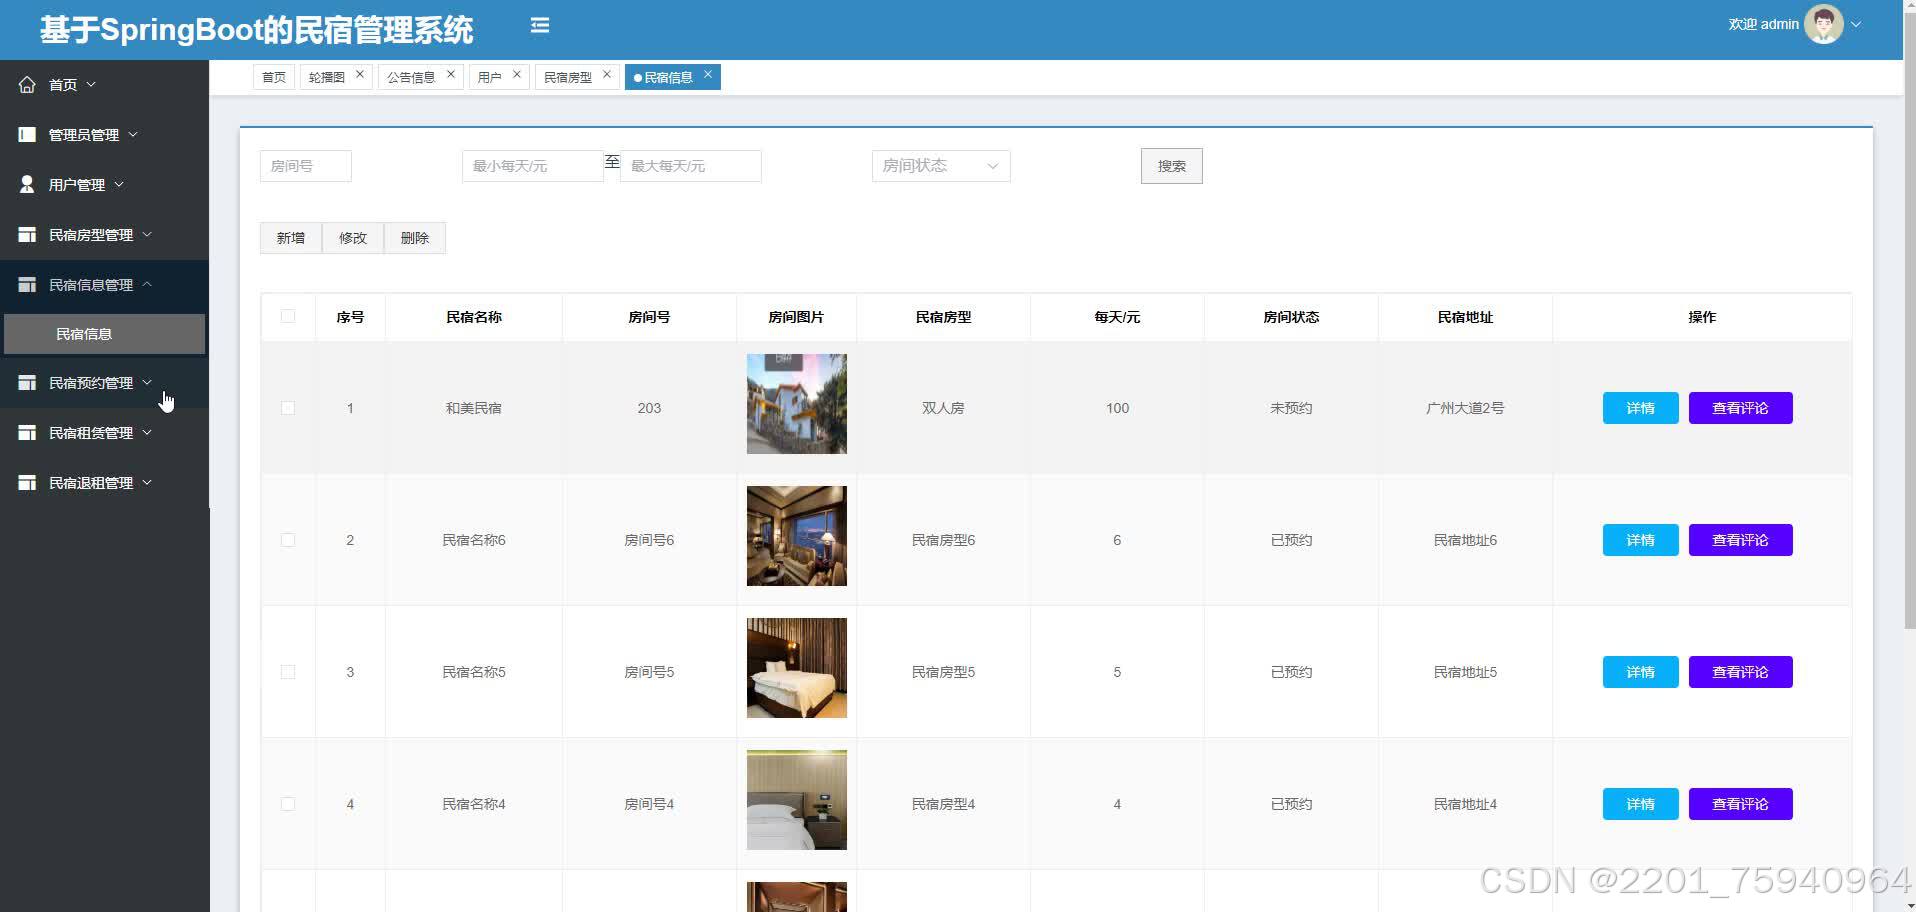Open the admin account dropdown arrow
The height and width of the screenshot is (912, 1916).
1856,25
